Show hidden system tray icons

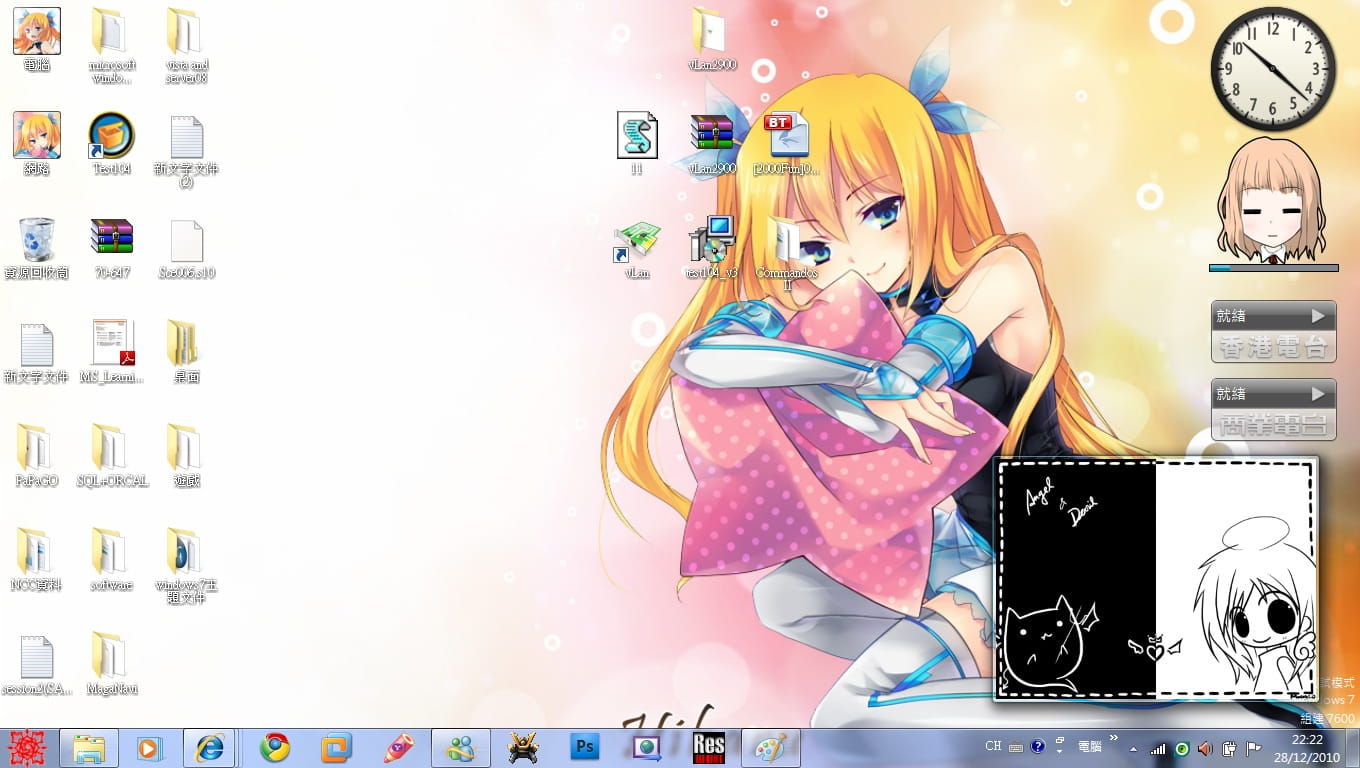[x=1133, y=748]
